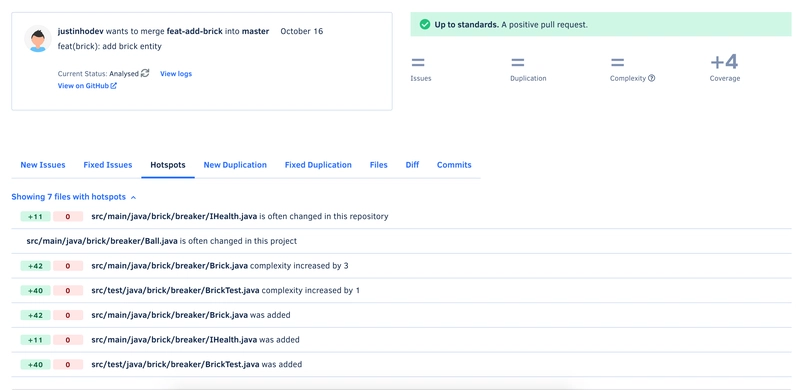The height and width of the screenshot is (390, 800).
Task: Click the master branch name
Action: [x=255, y=31]
